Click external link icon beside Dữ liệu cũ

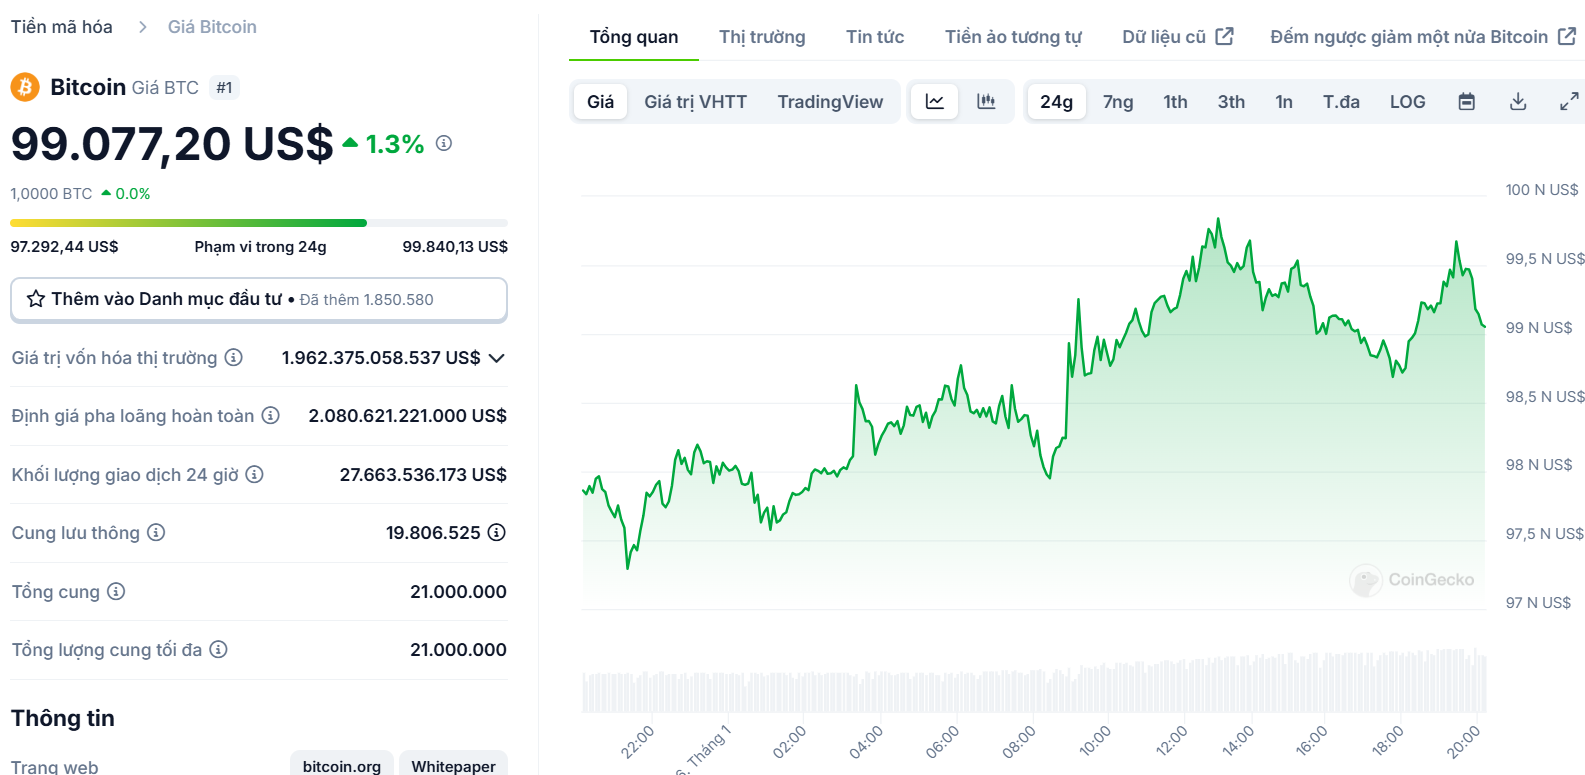(1224, 36)
